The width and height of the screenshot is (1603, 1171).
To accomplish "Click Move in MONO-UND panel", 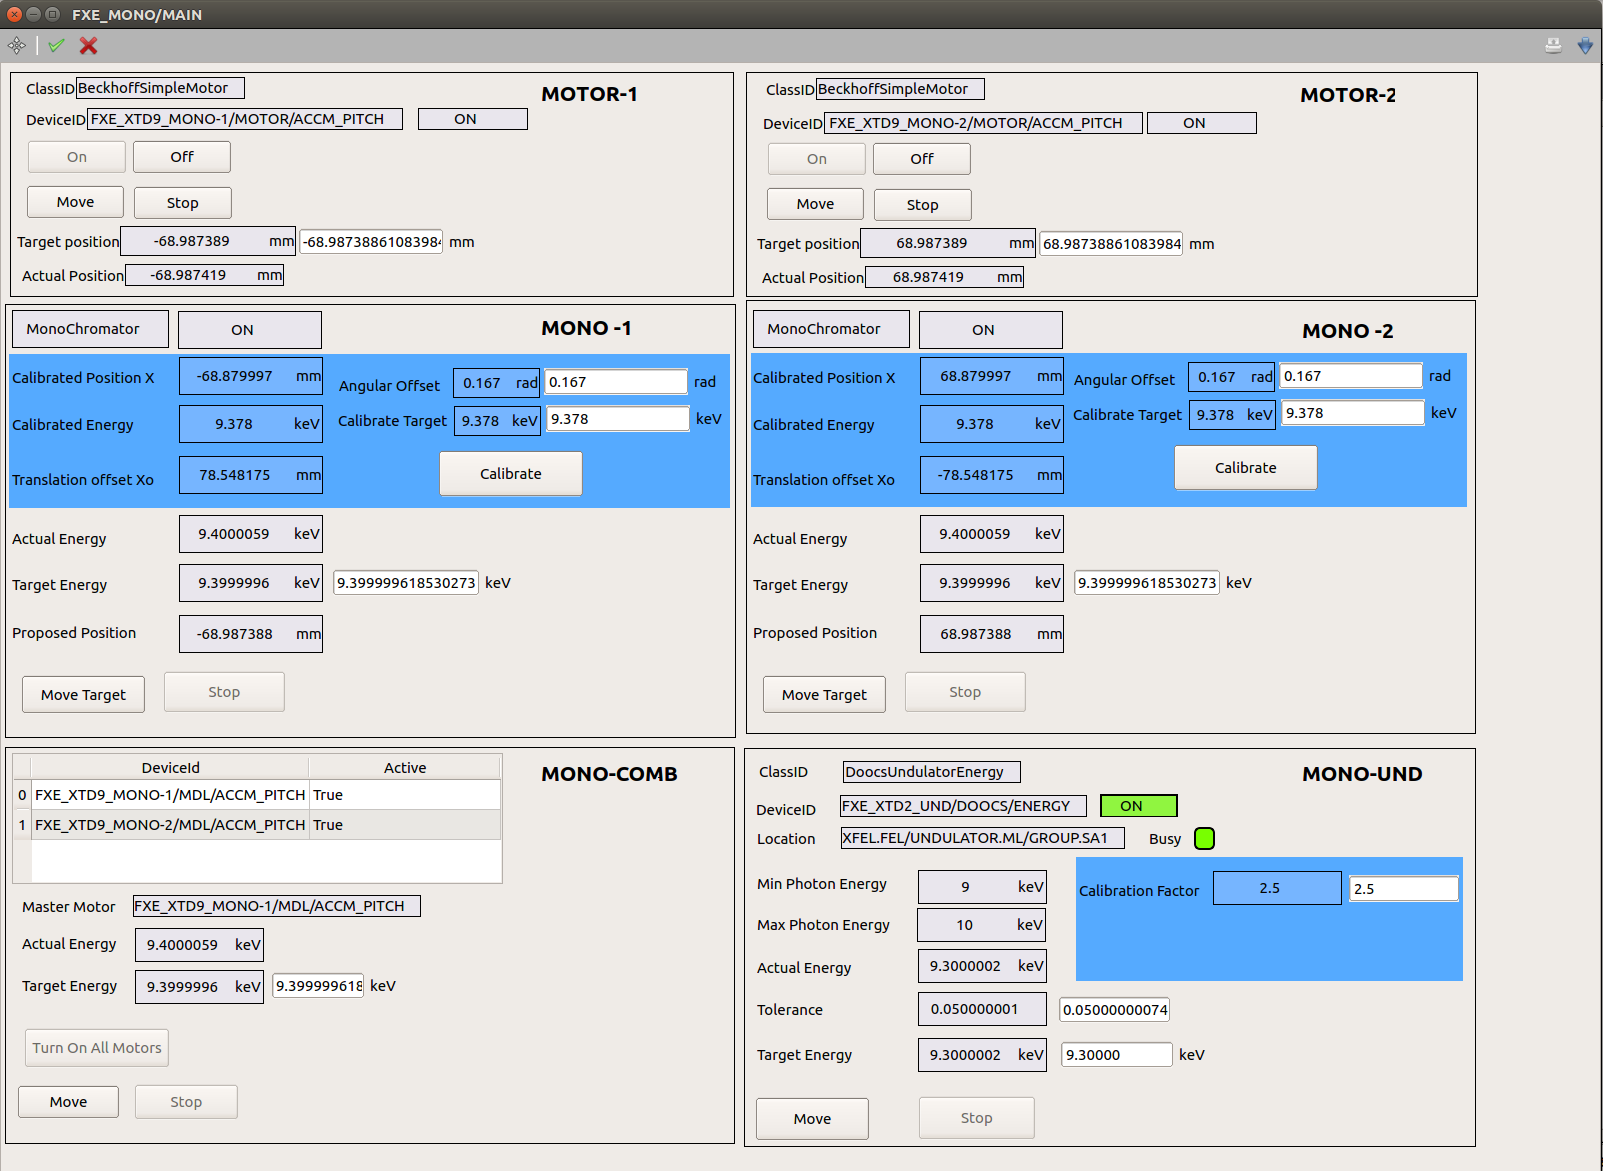I will pos(813,1119).
